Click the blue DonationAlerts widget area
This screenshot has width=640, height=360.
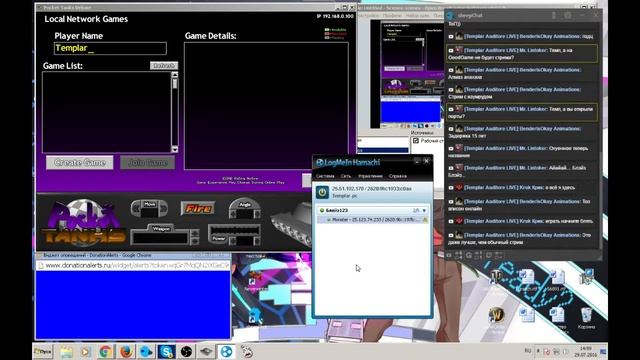click(133, 304)
